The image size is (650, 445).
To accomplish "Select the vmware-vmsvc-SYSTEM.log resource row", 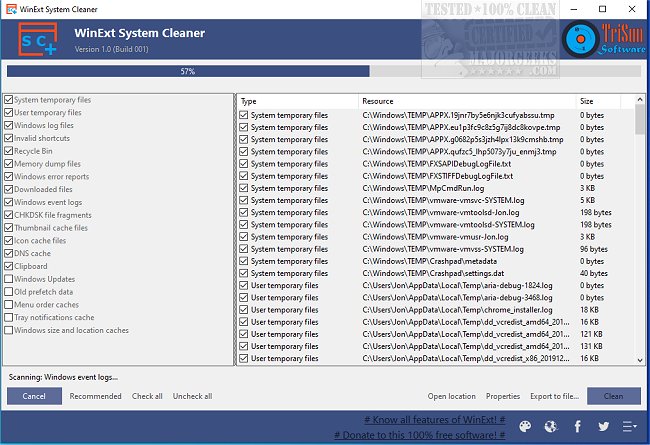I will [443, 200].
